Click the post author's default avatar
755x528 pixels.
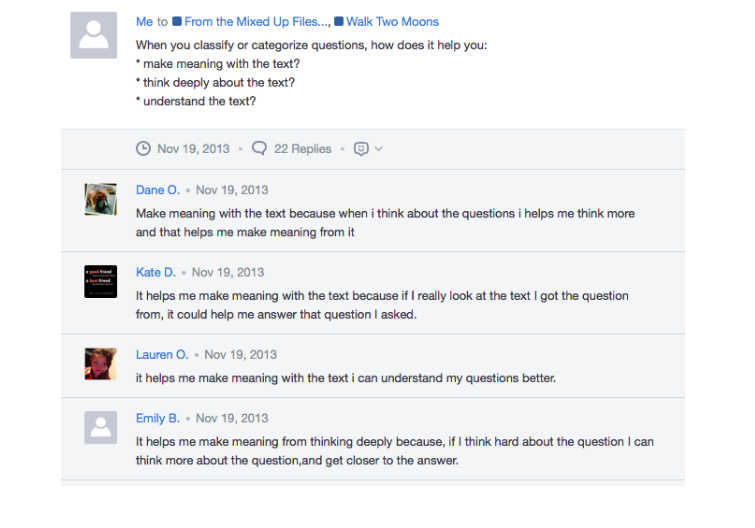tap(93, 35)
